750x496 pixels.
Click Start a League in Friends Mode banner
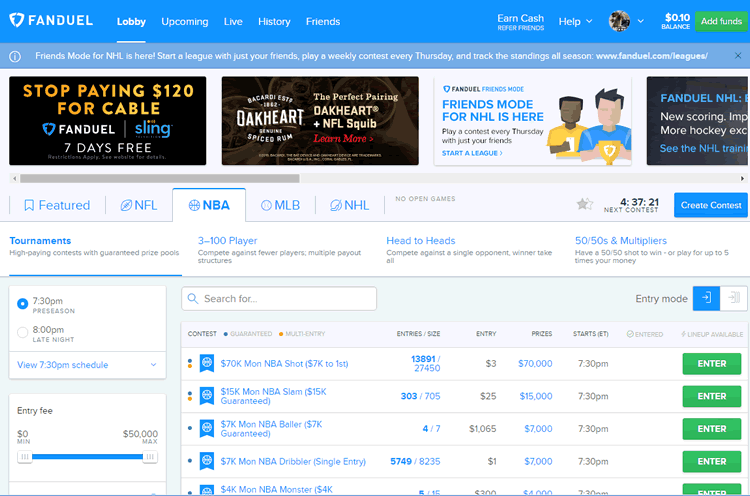tap(472, 153)
